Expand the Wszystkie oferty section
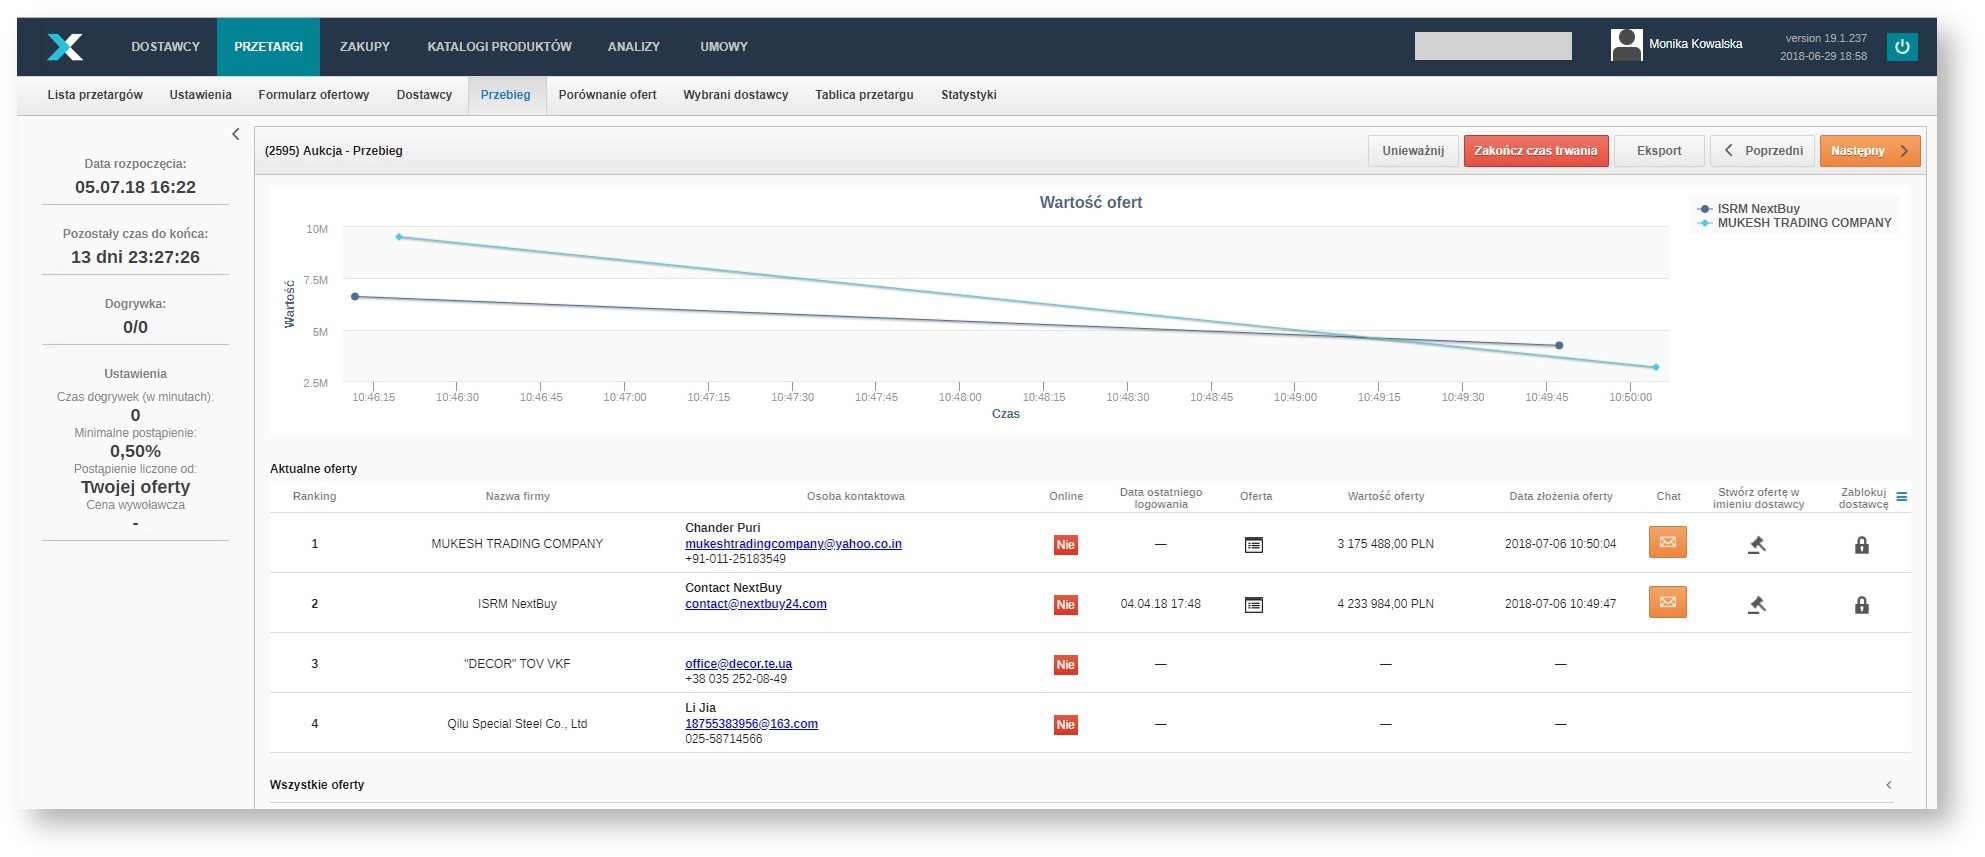Viewport: 1985px width, 857px height. [1888, 785]
